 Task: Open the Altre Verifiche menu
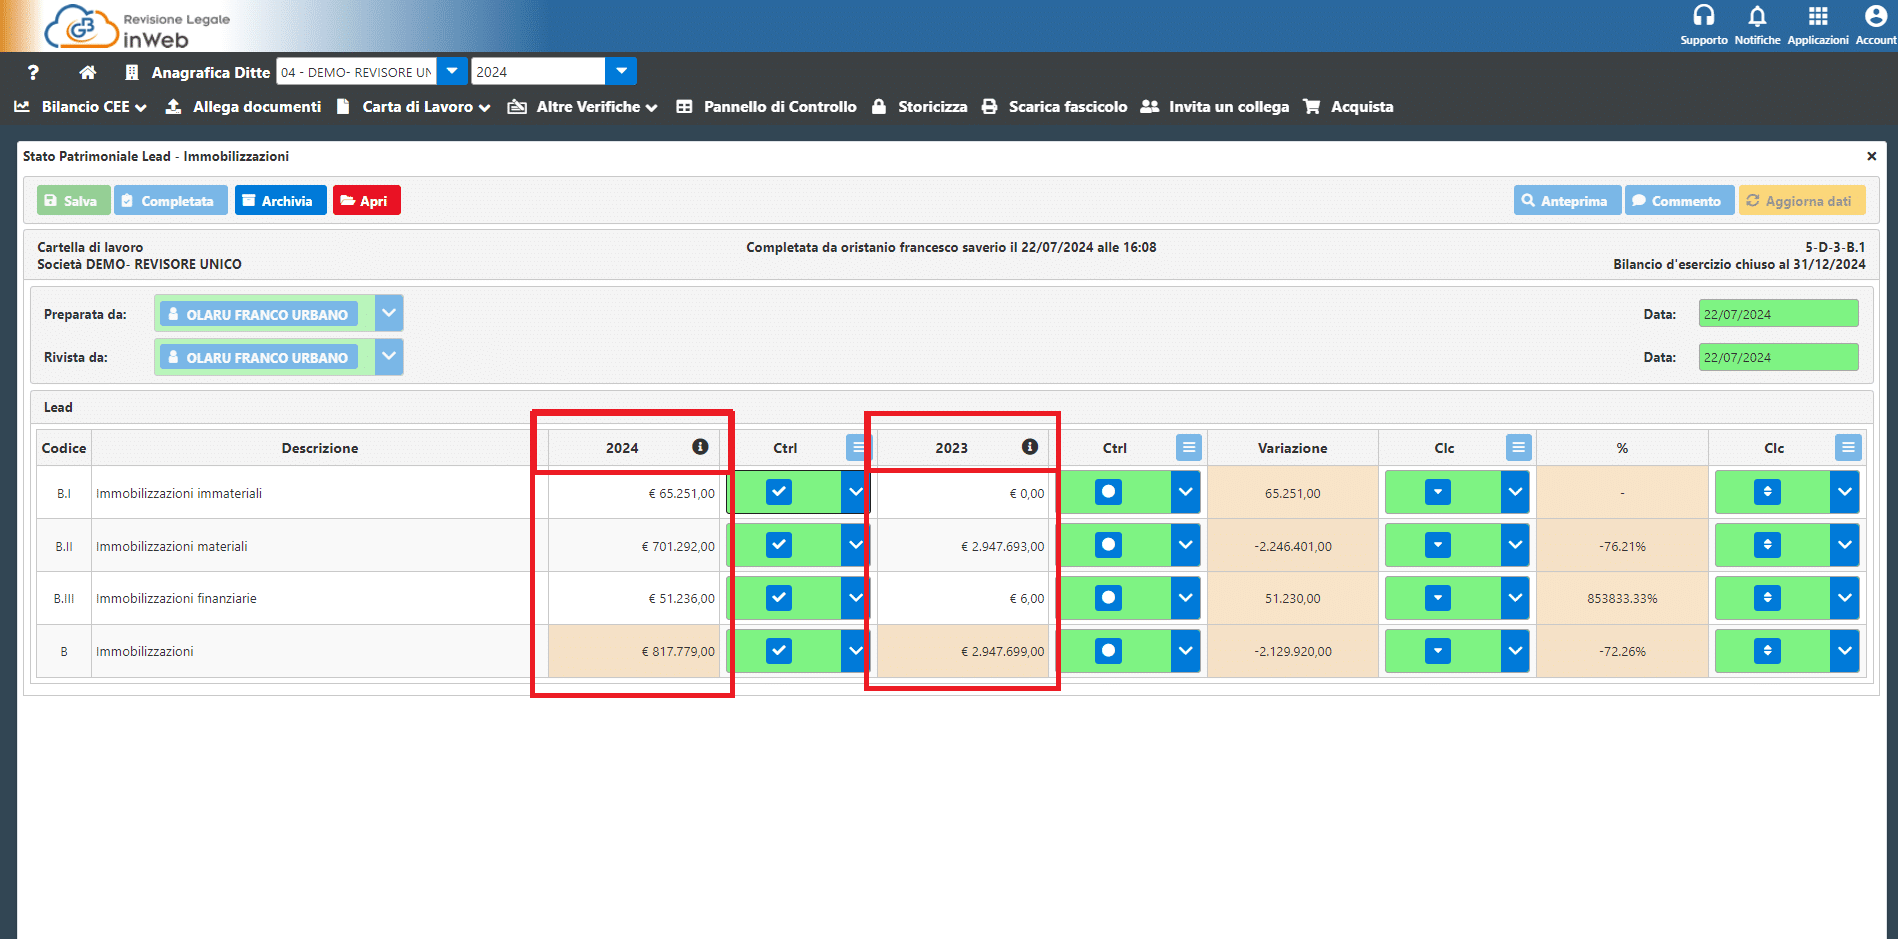[x=583, y=107]
